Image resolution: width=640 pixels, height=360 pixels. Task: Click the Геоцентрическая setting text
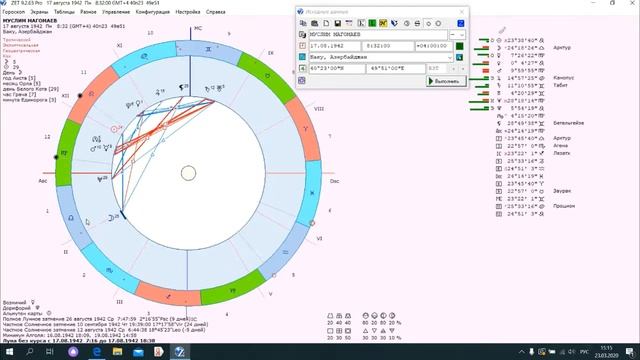click(21, 51)
